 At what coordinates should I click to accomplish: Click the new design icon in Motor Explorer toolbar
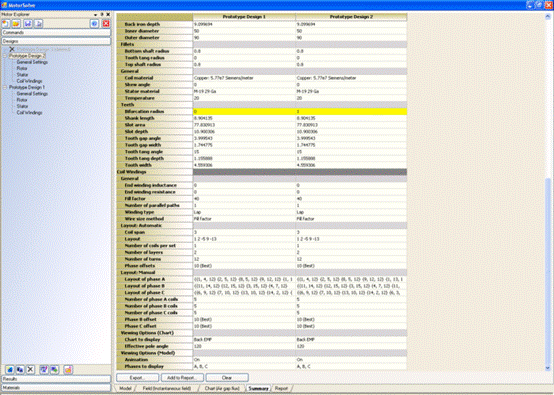6,24
